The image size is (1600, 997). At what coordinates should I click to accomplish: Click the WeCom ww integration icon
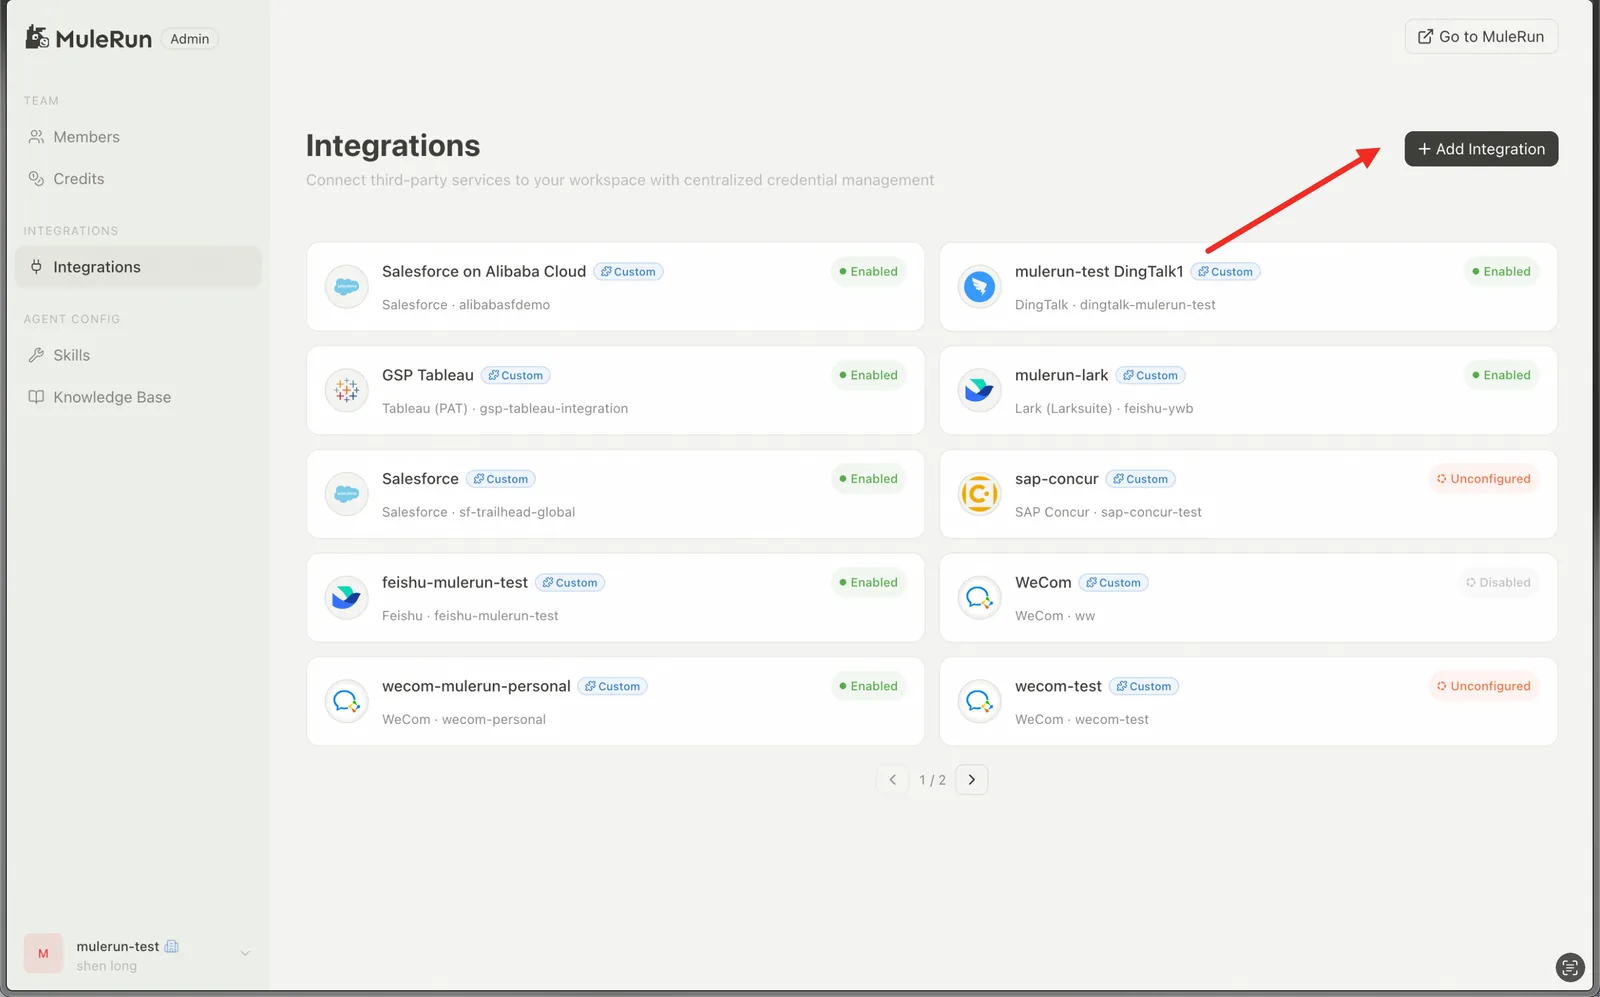(x=980, y=598)
